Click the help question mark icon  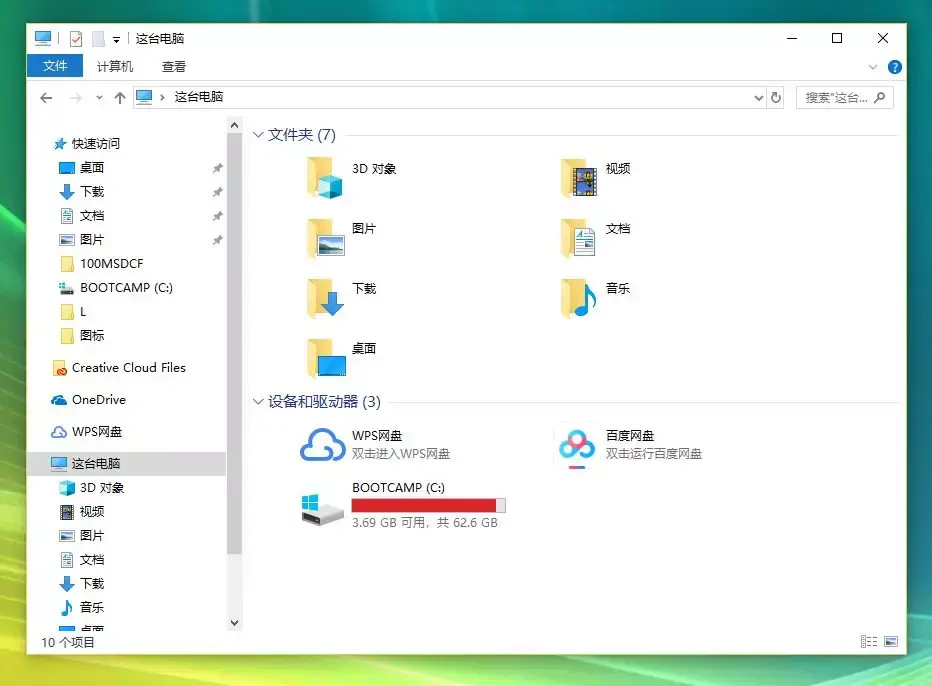pyautogui.click(x=895, y=67)
